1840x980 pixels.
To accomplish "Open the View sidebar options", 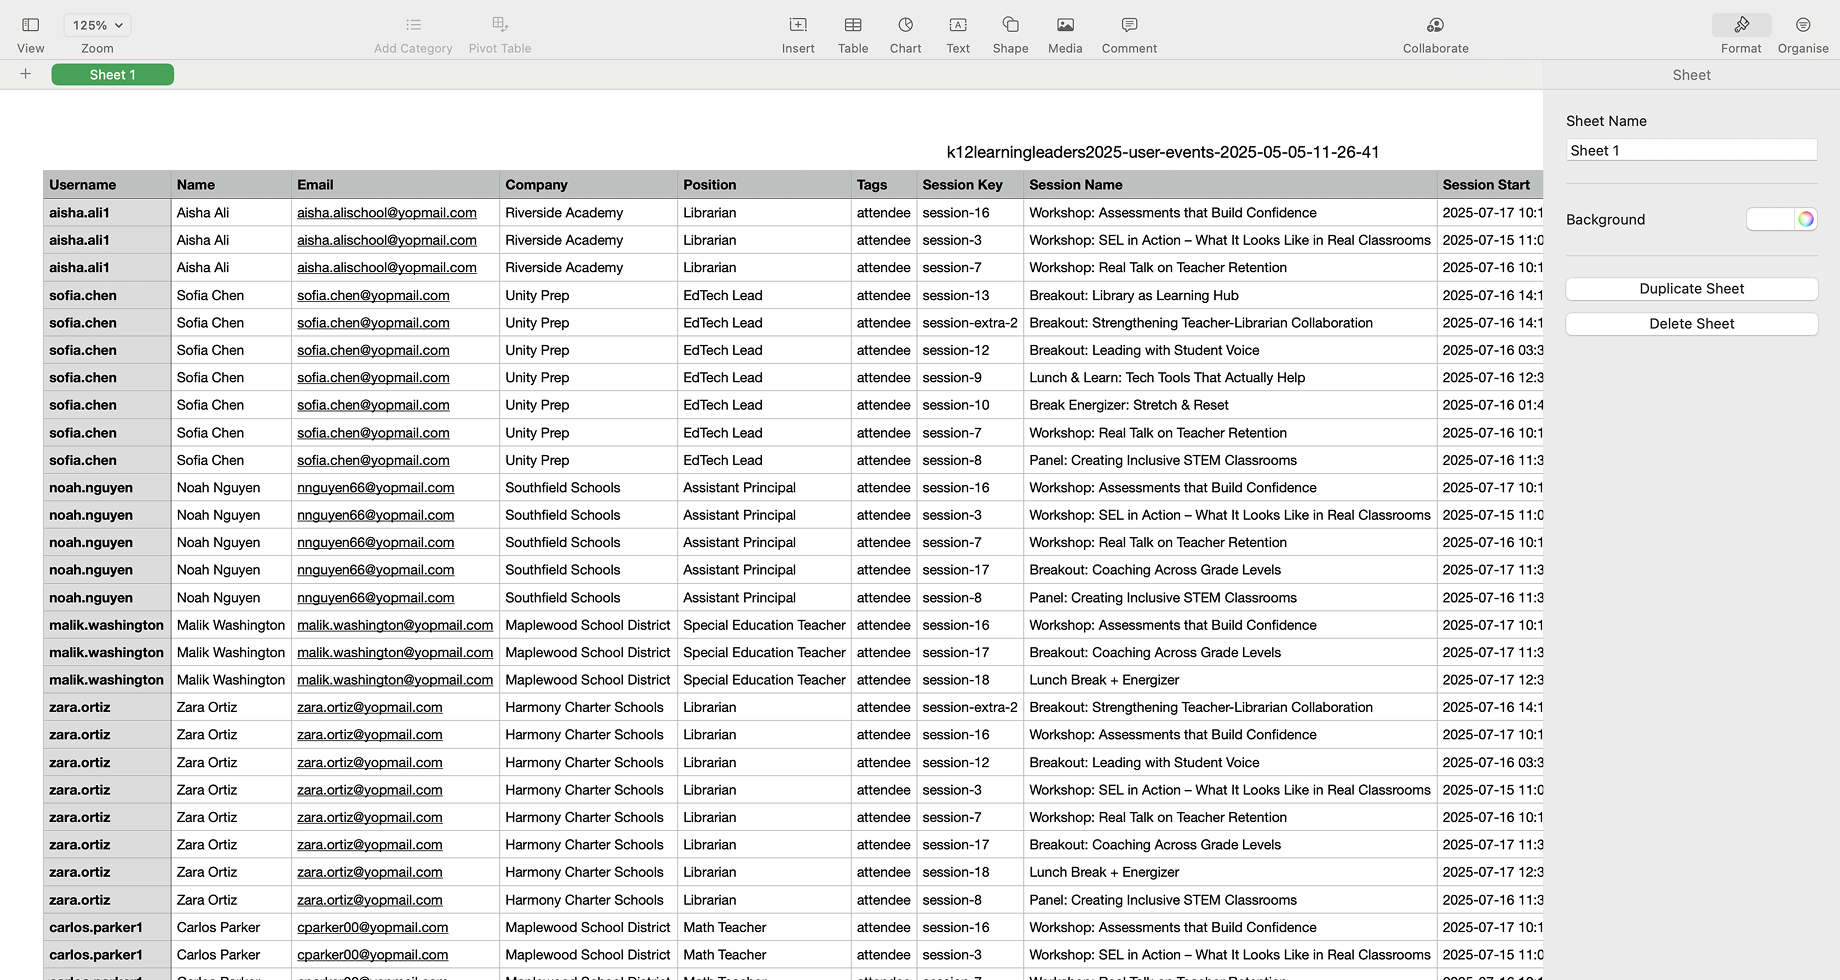I will click(x=30, y=25).
